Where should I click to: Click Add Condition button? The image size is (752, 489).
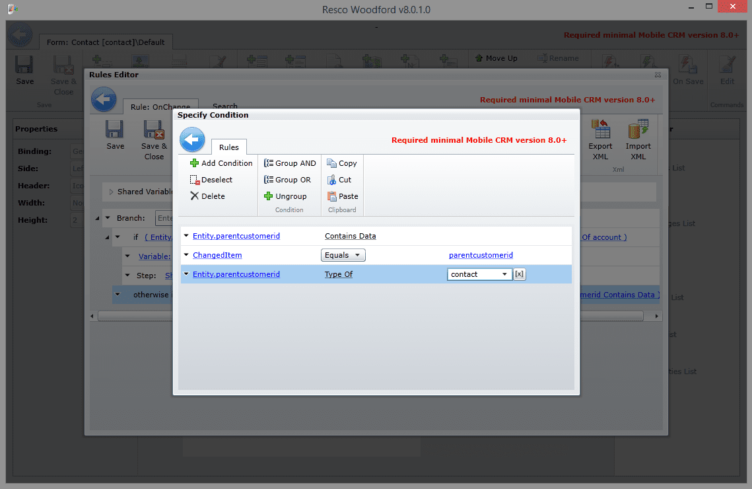[x=221, y=163]
